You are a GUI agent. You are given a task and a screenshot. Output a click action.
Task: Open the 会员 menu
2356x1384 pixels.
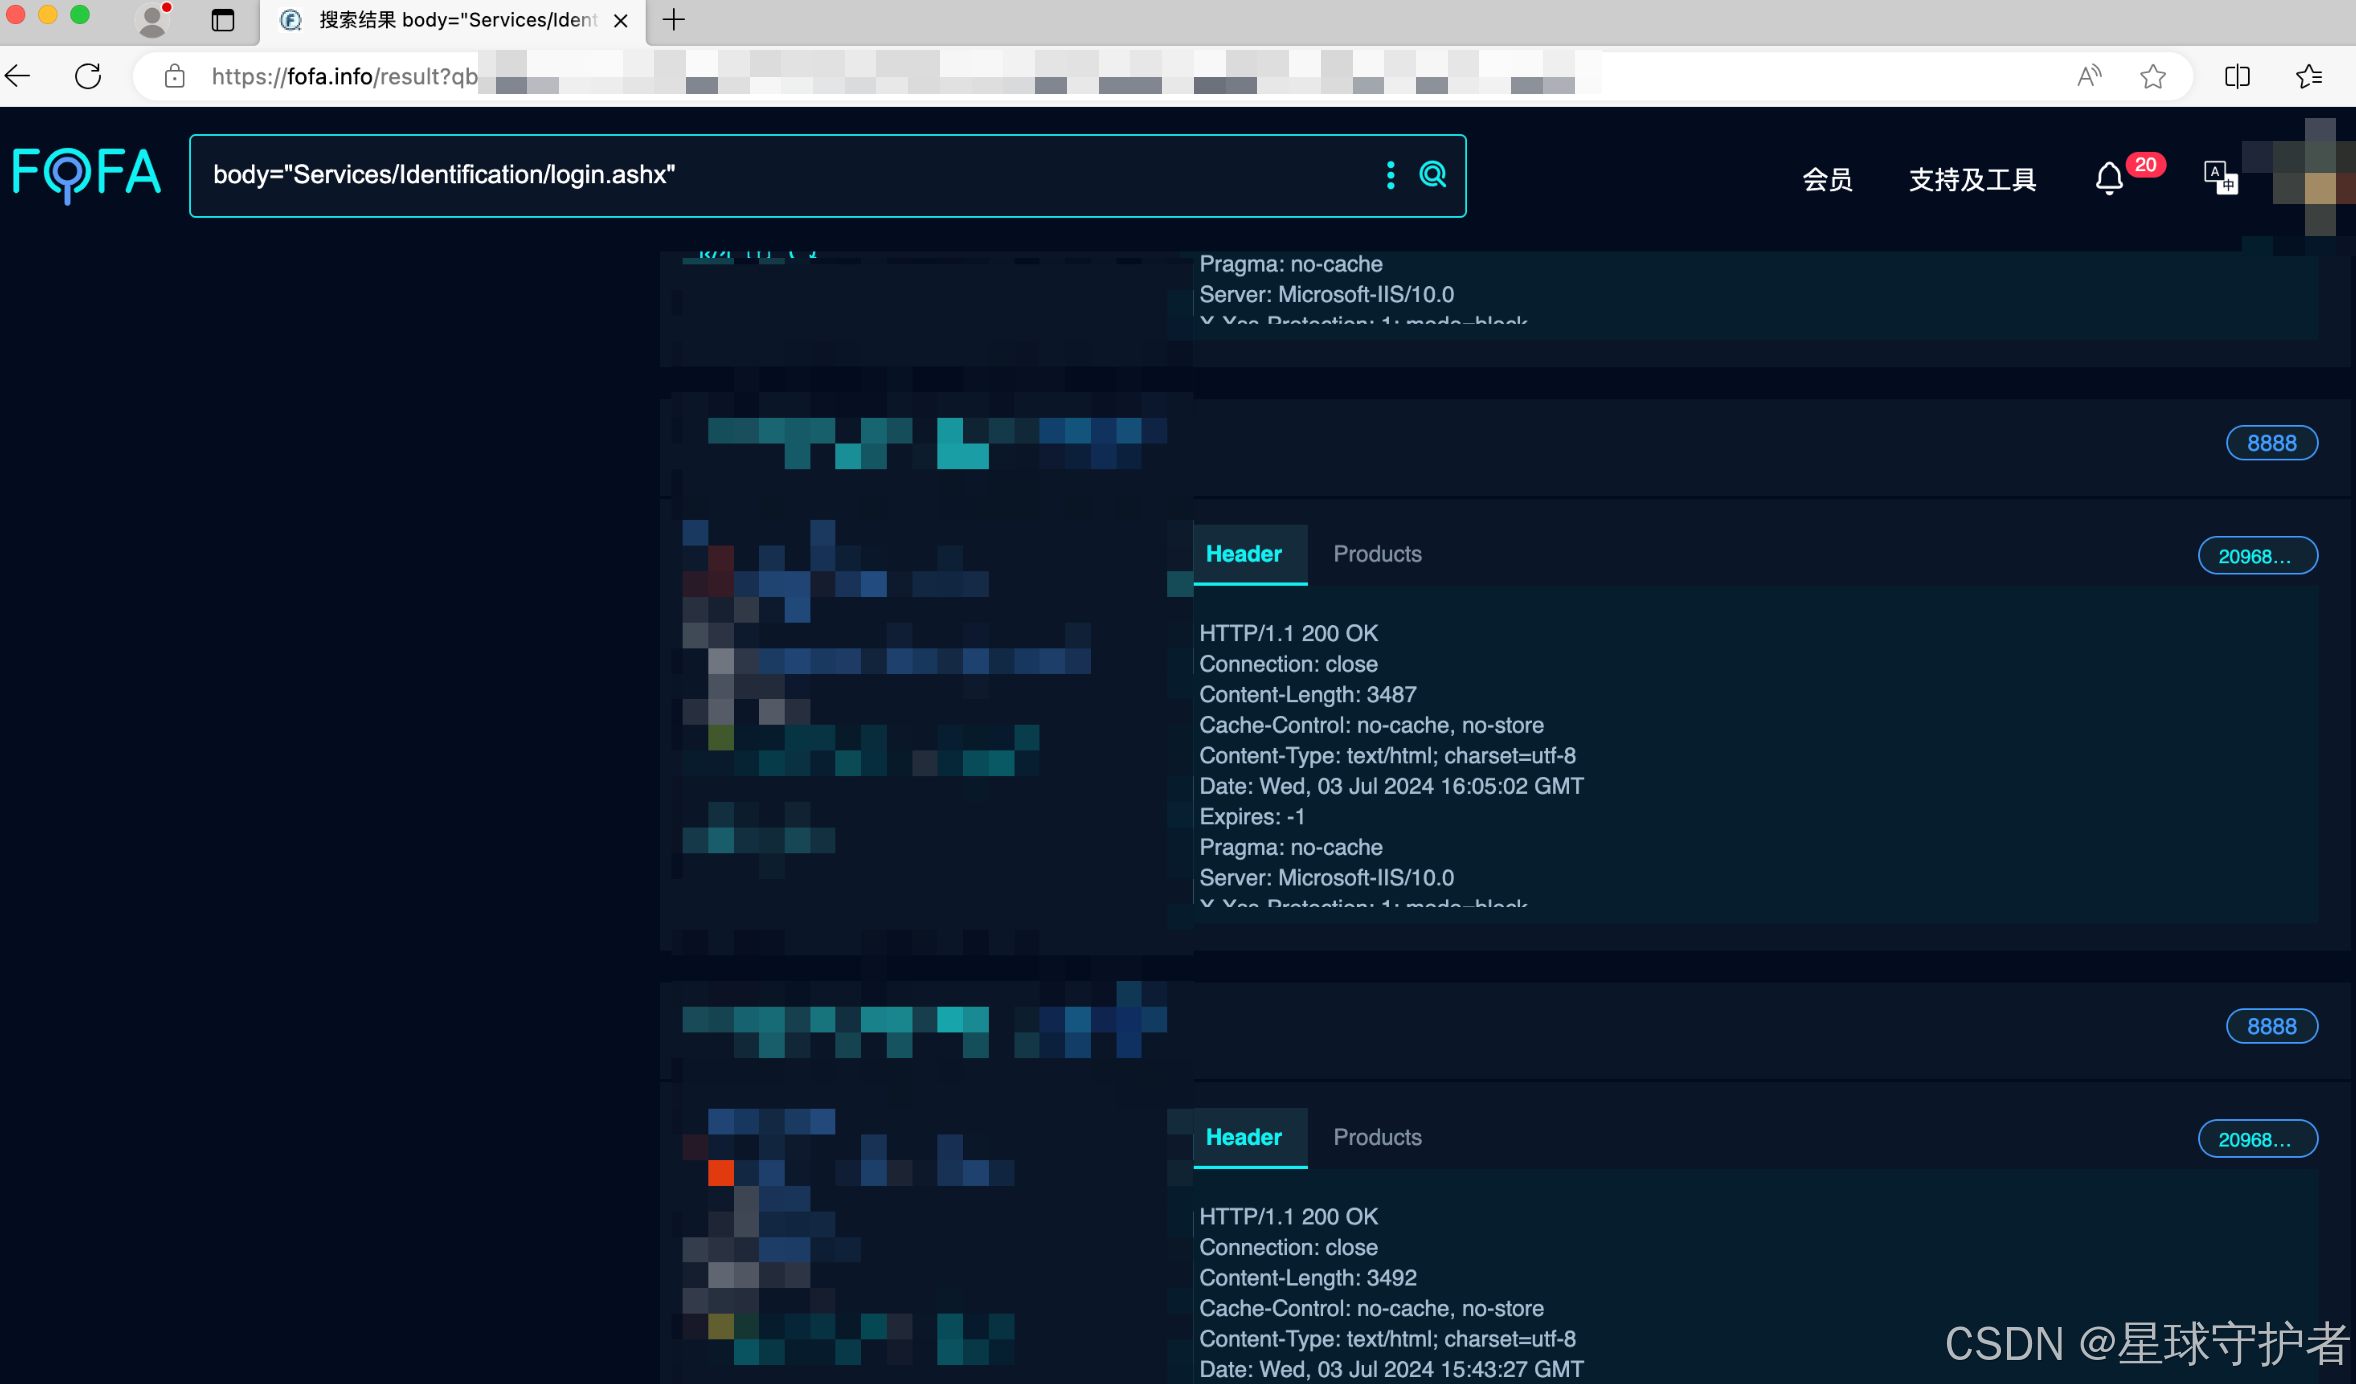(x=1827, y=180)
